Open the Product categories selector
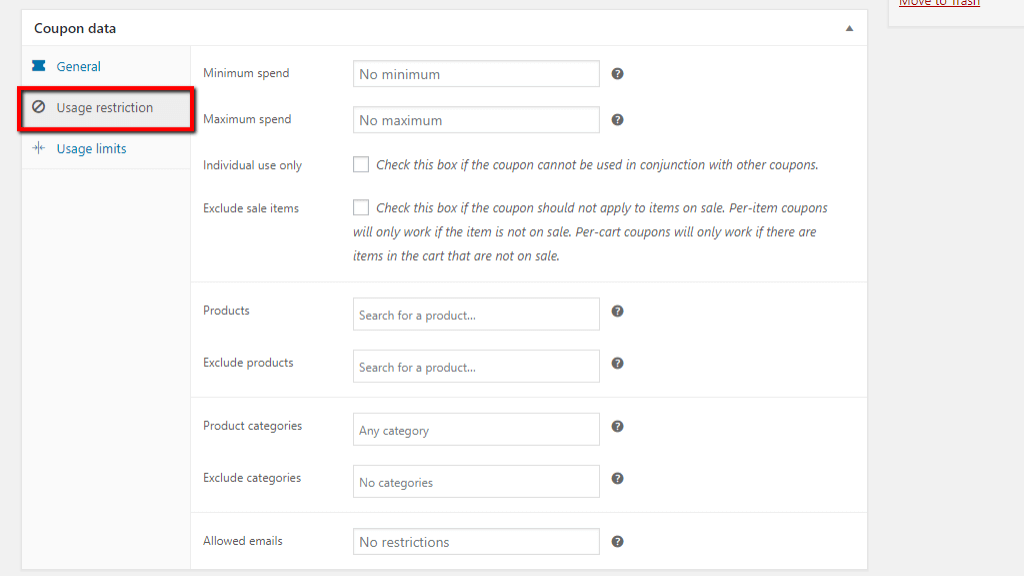The height and width of the screenshot is (576, 1024). click(476, 429)
